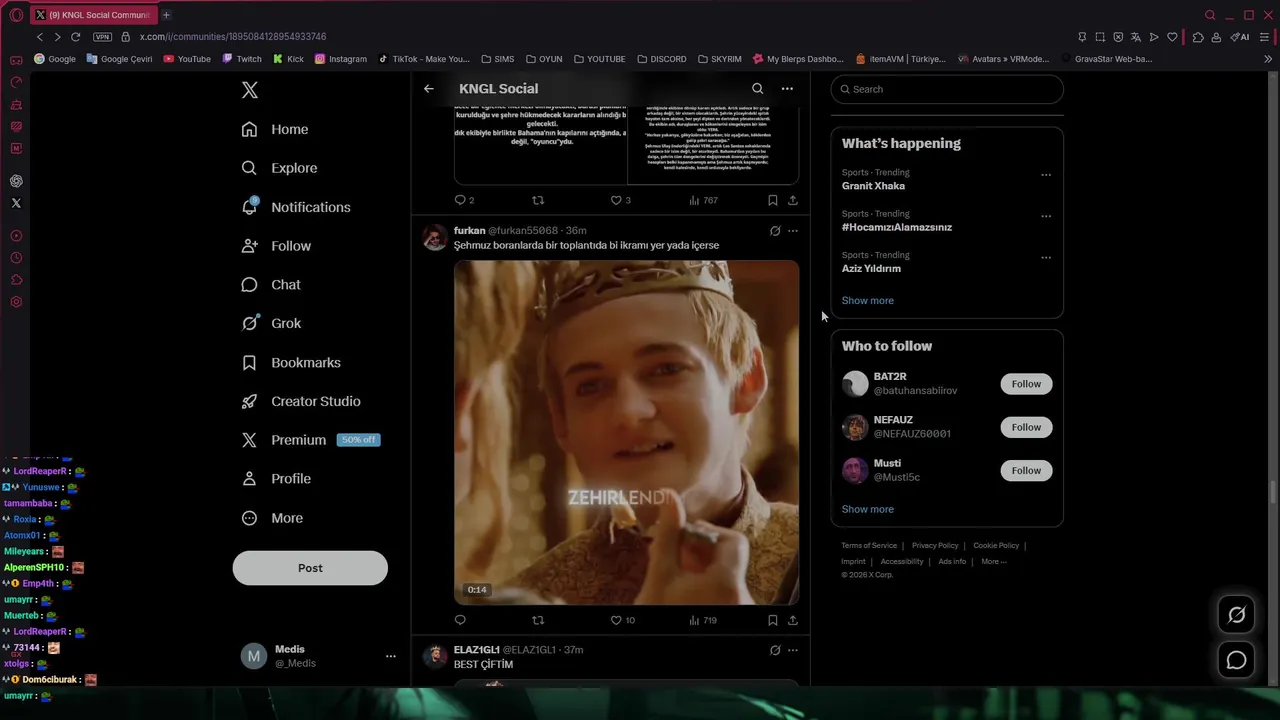1280x720 pixels.
Task: Open the floating messages button
Action: click(x=1237, y=660)
